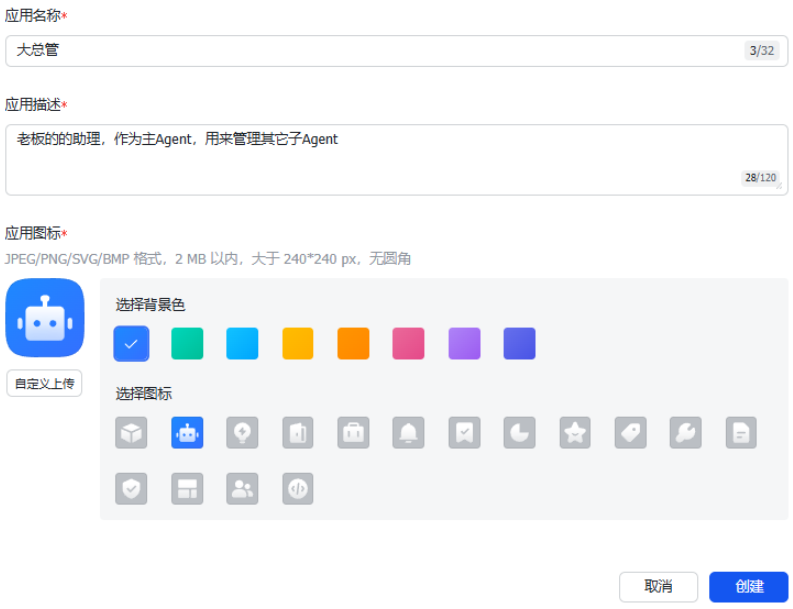Select the pie chart icon option

519,432
